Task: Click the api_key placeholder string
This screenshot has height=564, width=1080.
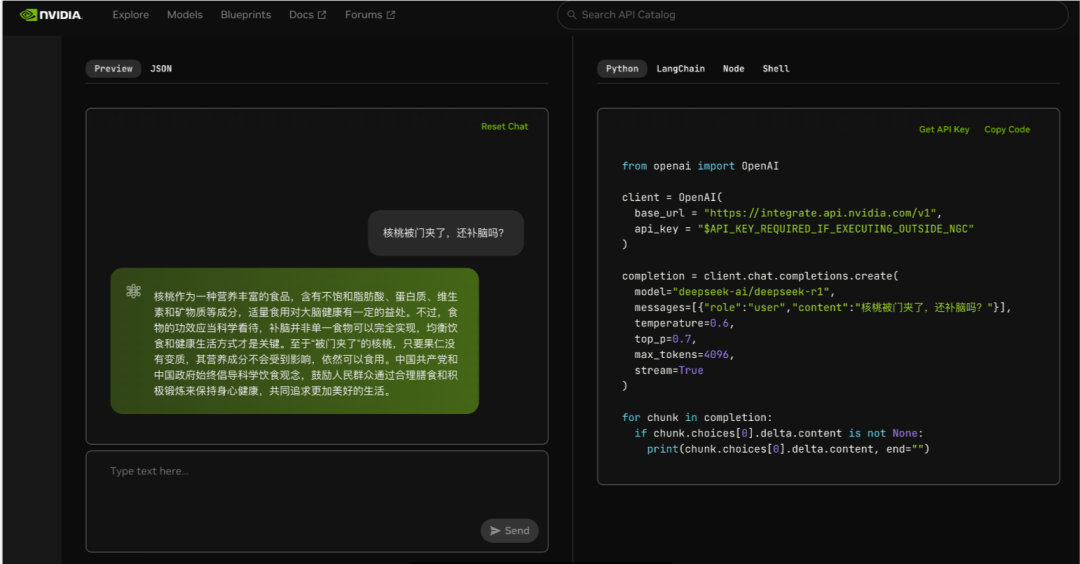Action: [x=835, y=229]
